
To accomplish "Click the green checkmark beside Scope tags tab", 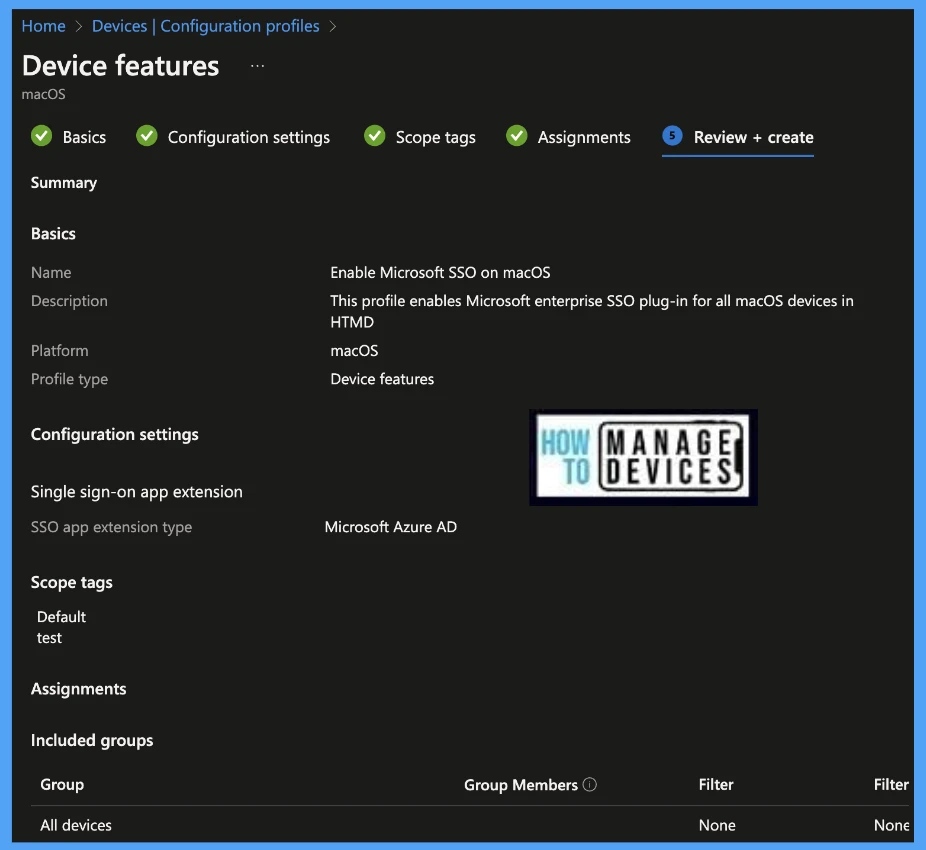I will [x=374, y=136].
